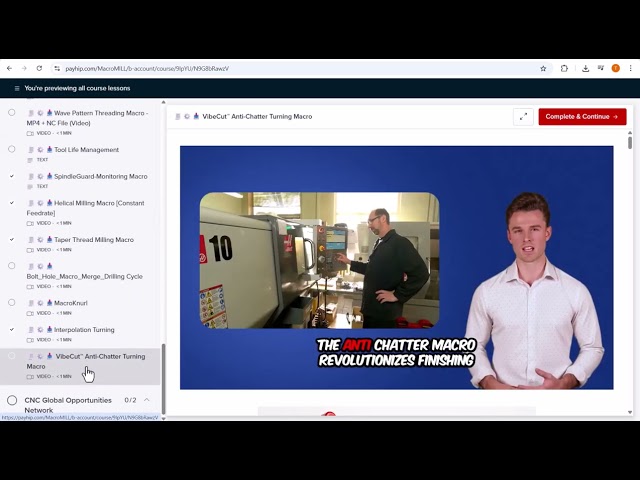Screen dimensions: 640x480
Task: Click the lesson content vertical scrollbar
Action: tap(630, 143)
